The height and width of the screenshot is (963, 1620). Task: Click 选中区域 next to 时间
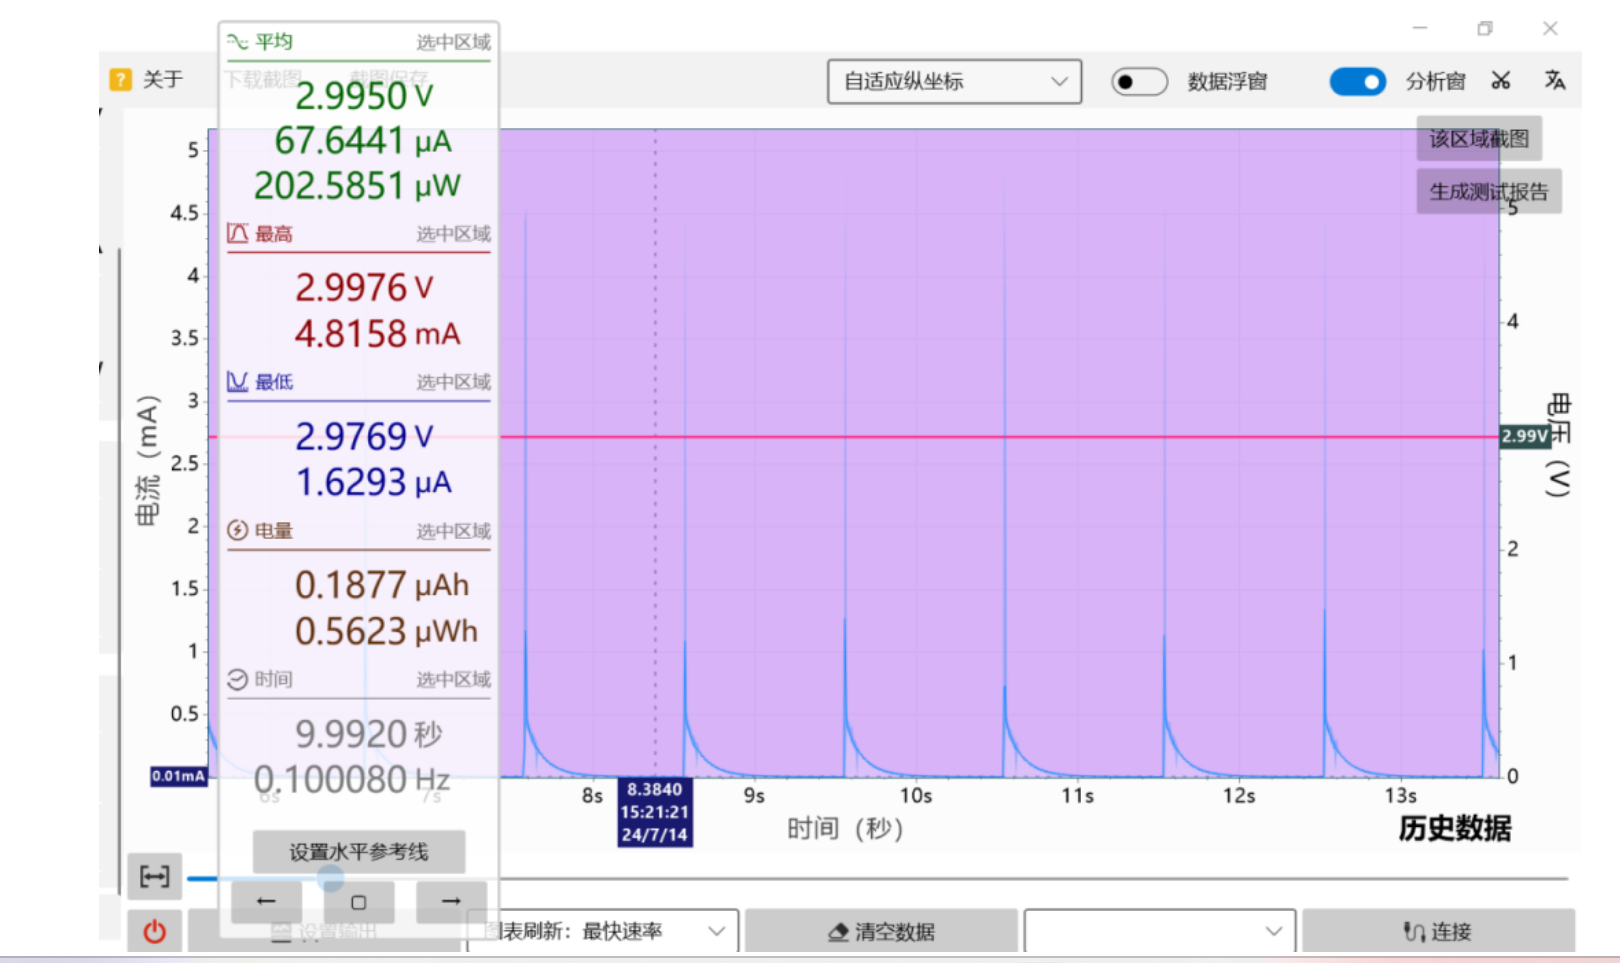pyautogui.click(x=454, y=680)
